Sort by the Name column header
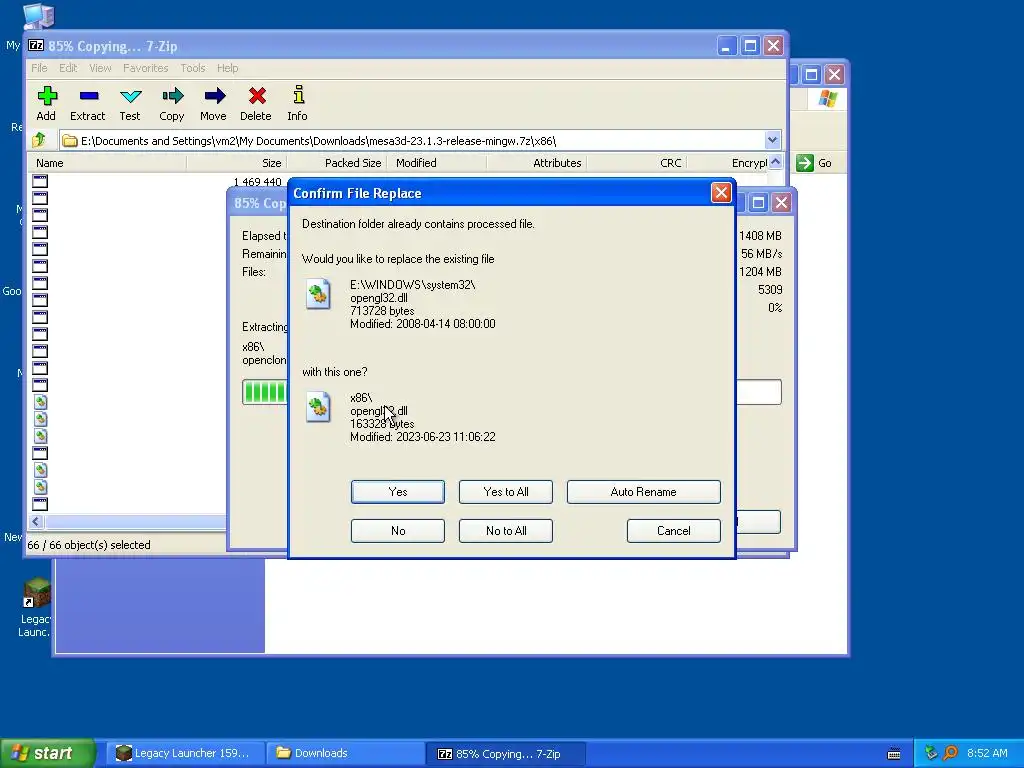The height and width of the screenshot is (768, 1024). pos(107,163)
